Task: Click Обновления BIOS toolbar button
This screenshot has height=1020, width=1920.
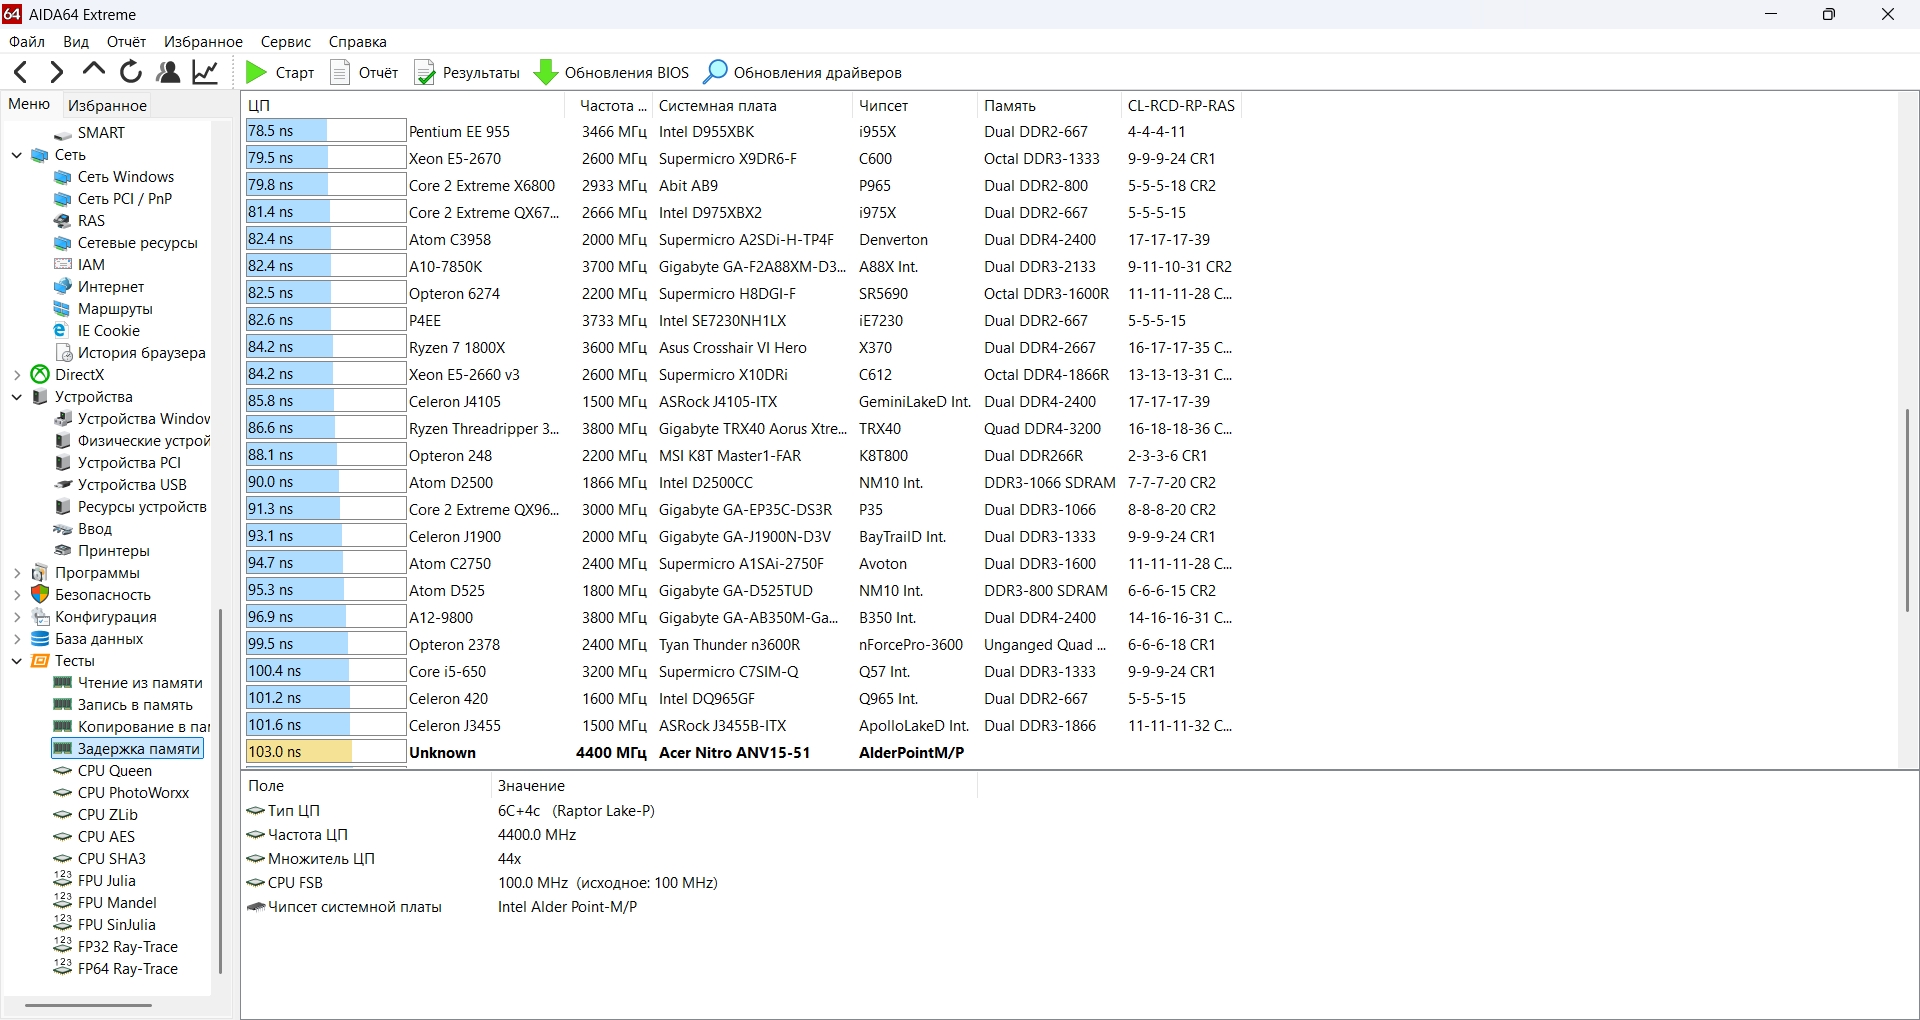Action: [x=612, y=72]
